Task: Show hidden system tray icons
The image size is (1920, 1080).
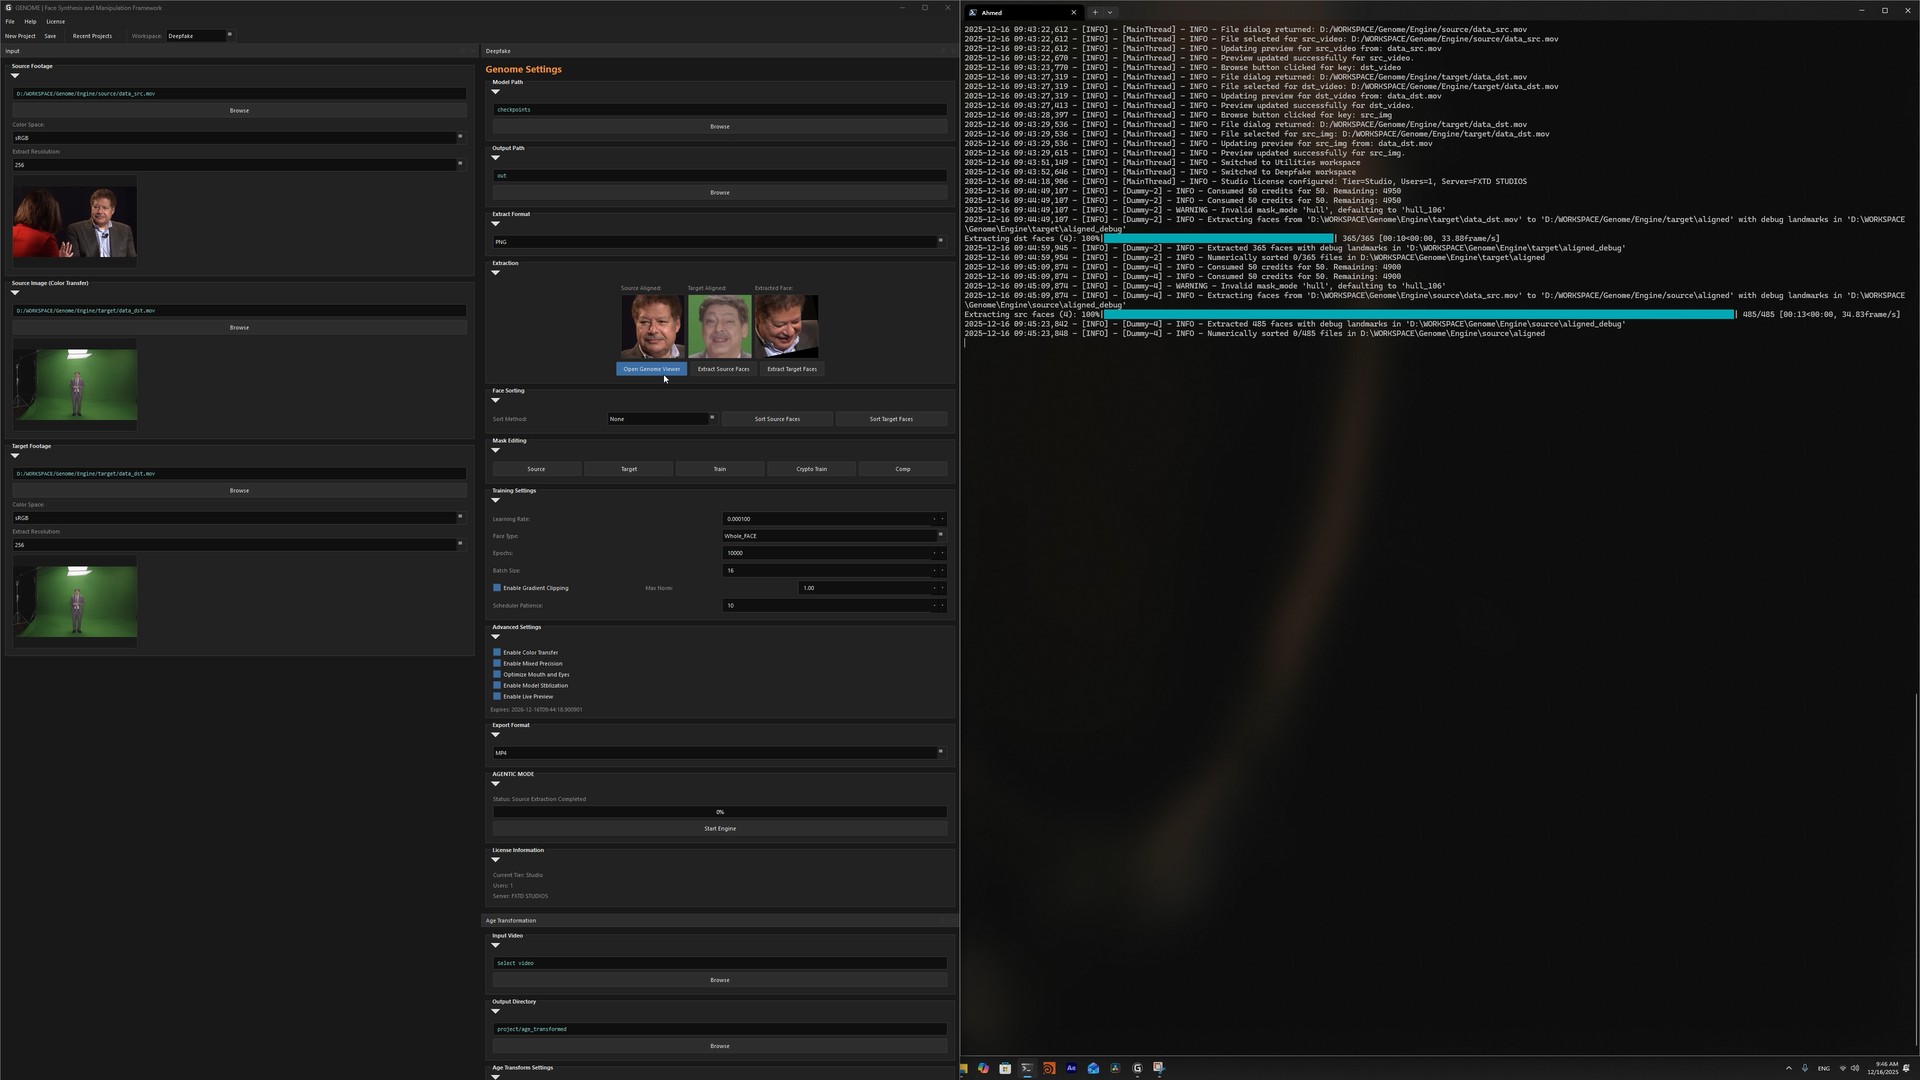Action: coord(1789,1068)
